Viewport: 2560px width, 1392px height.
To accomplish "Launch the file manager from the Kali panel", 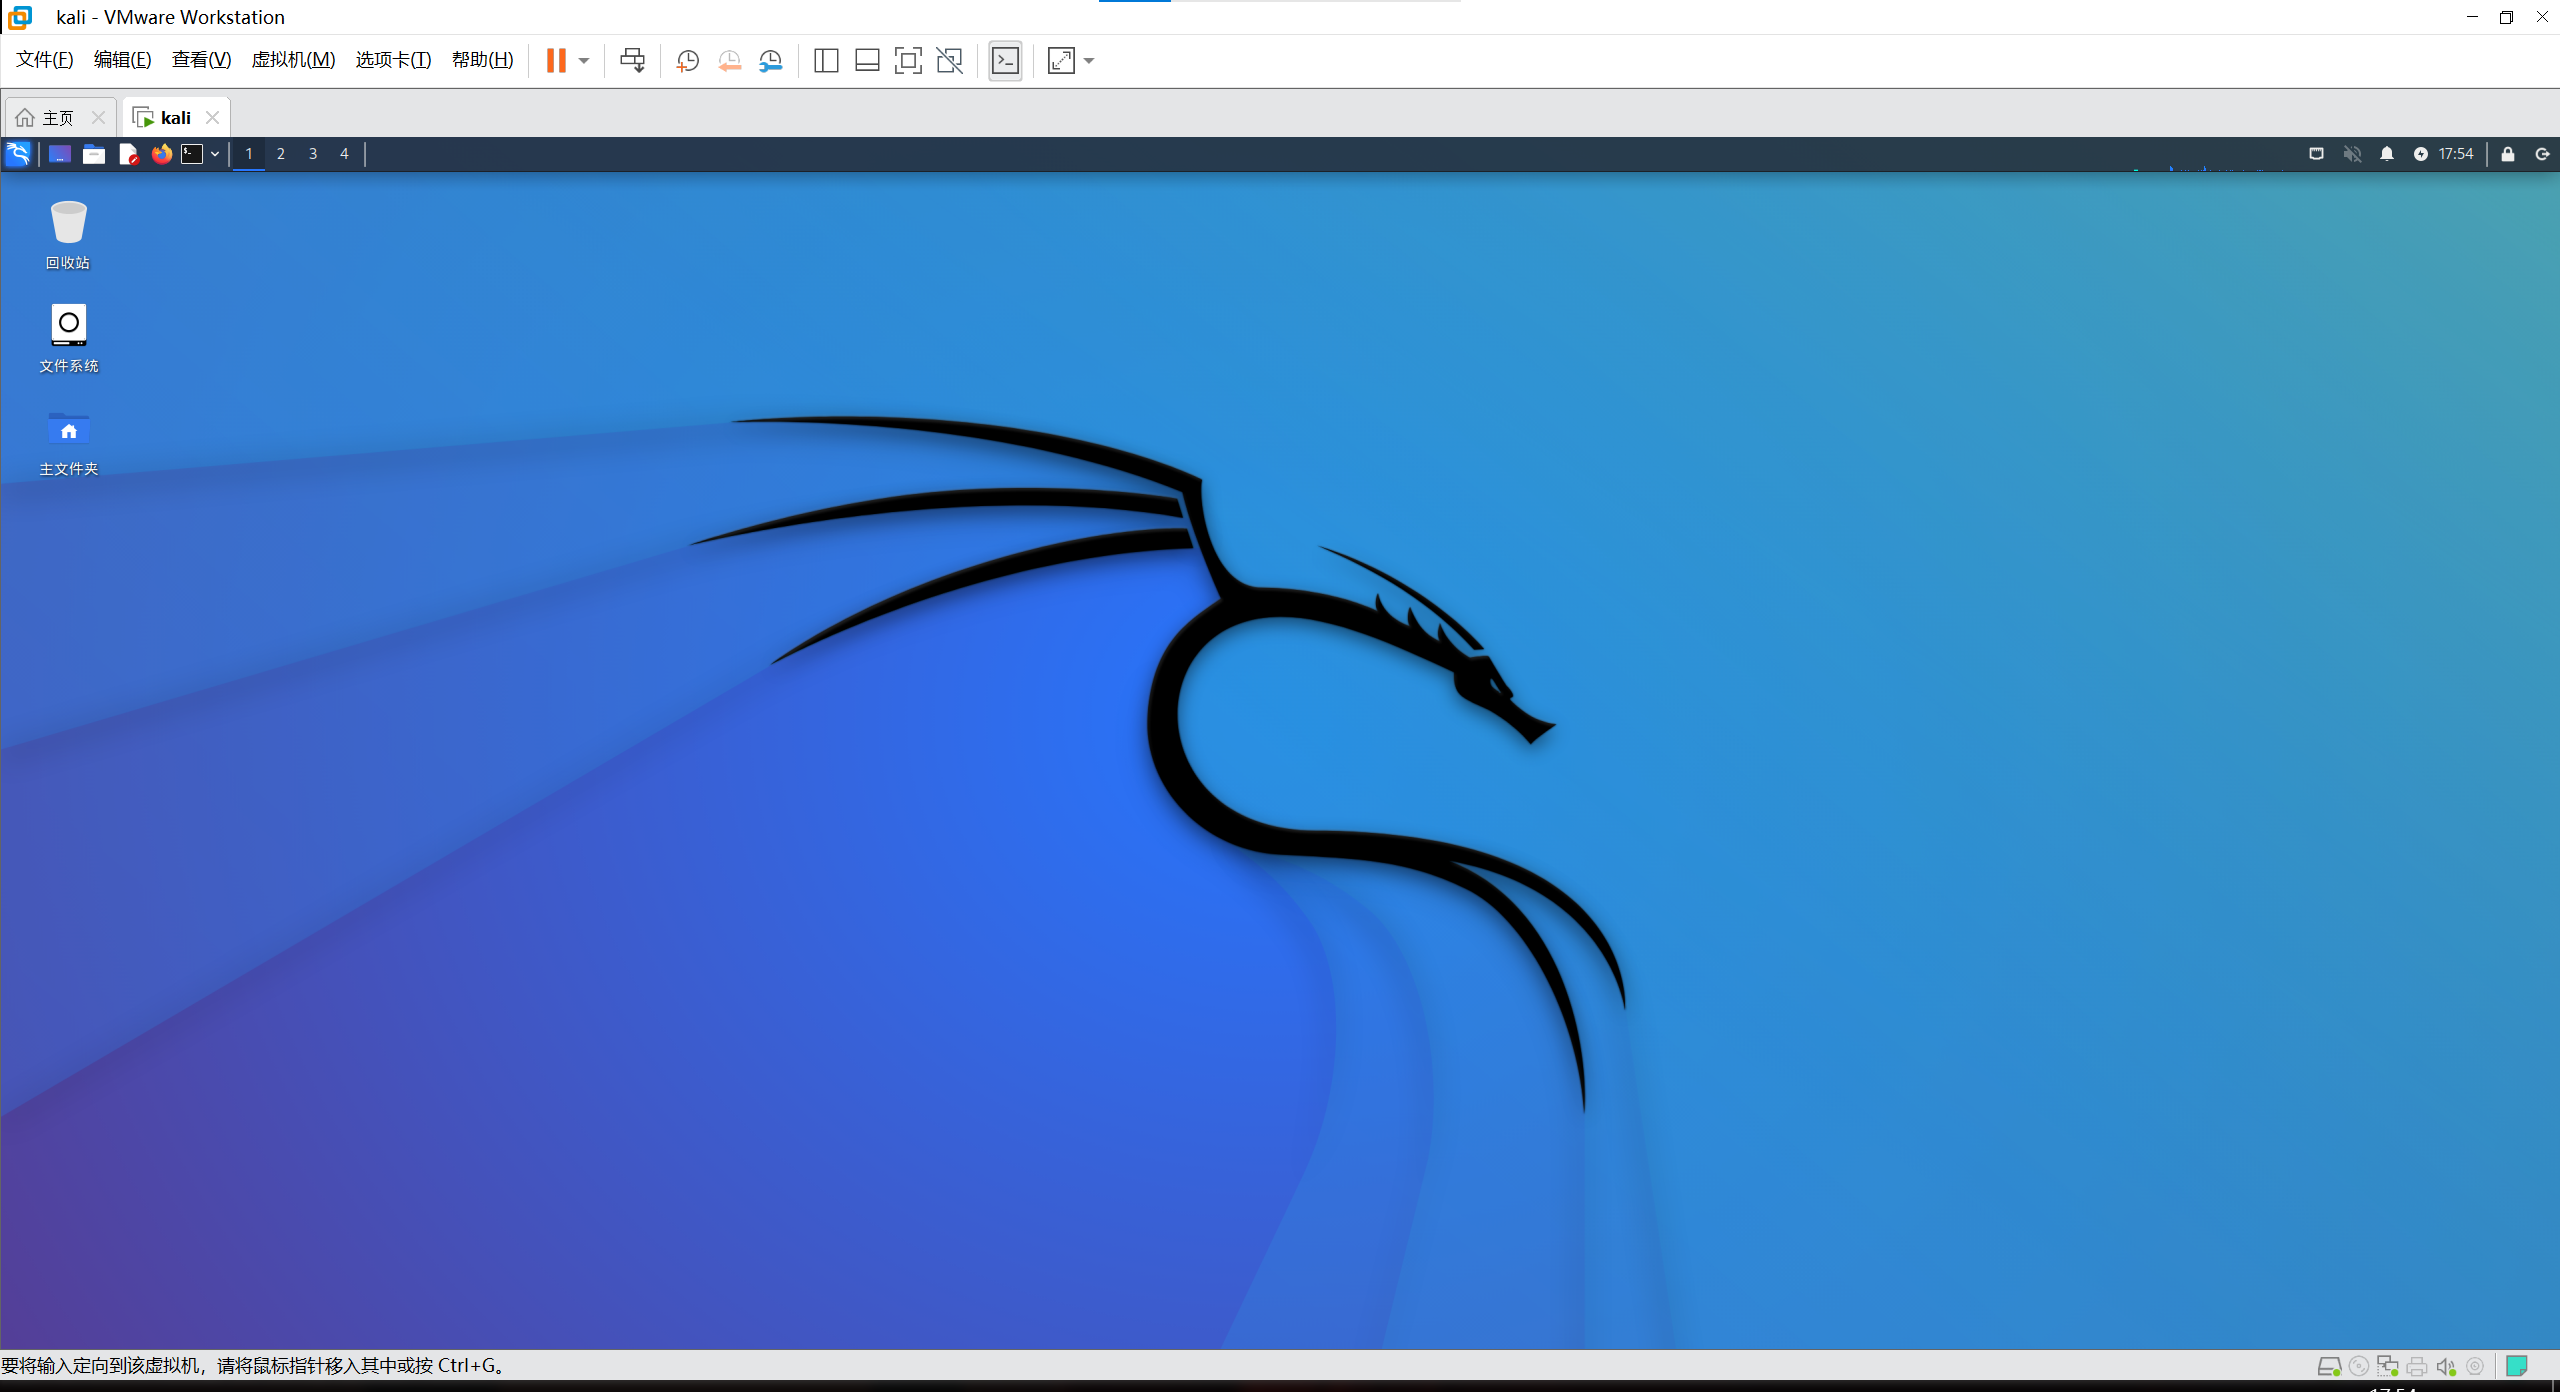I will (94, 154).
